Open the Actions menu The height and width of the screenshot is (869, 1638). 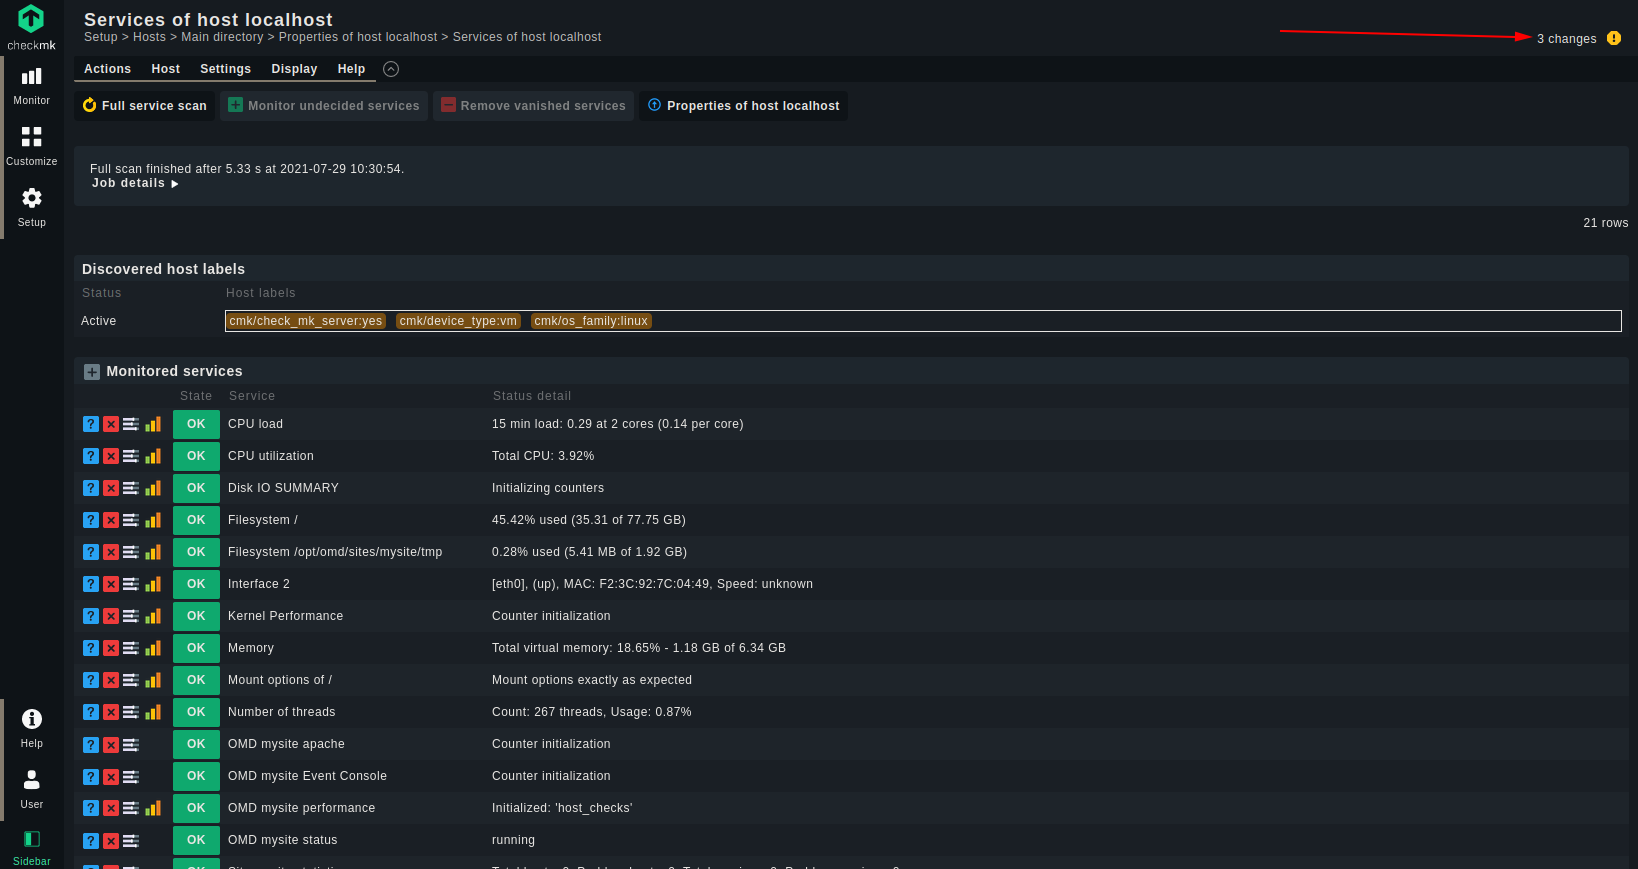point(107,69)
